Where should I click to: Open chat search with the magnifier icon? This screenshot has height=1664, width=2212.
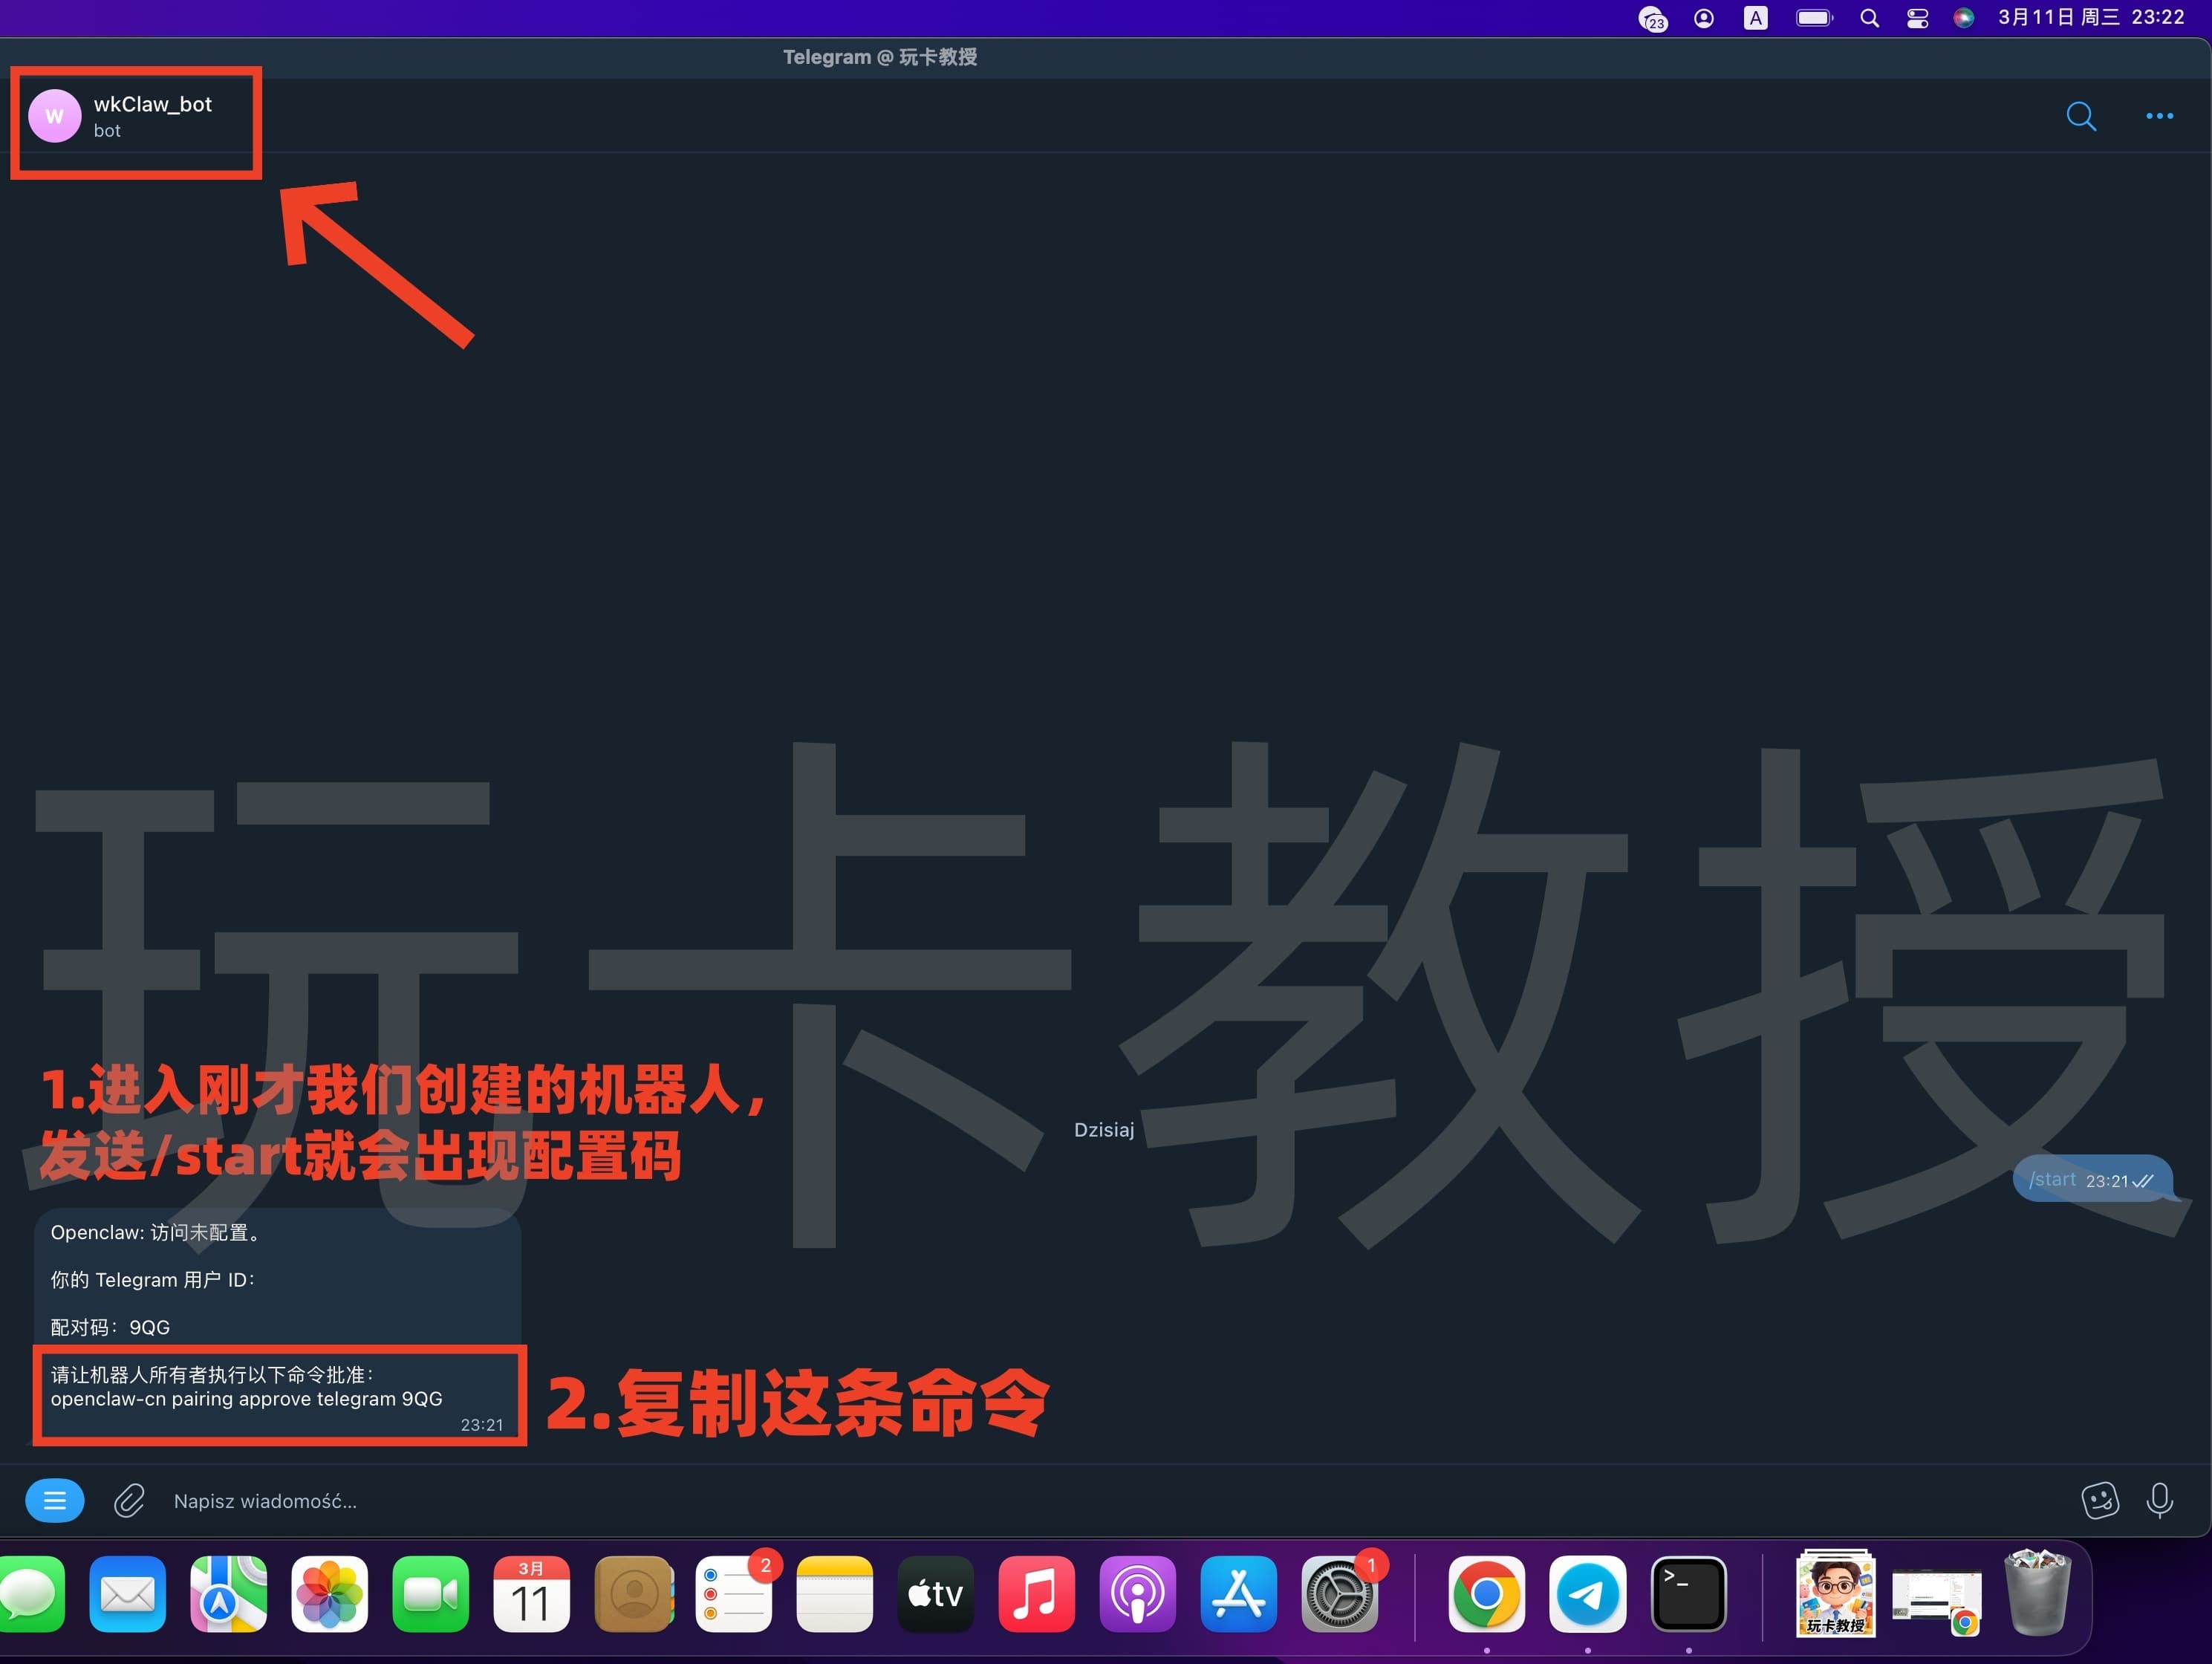click(2081, 116)
